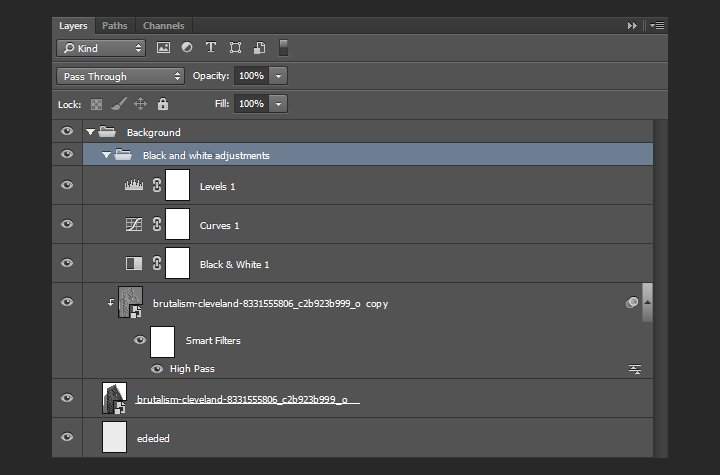
Task: Click the Smart Filters label
Action: 213,341
